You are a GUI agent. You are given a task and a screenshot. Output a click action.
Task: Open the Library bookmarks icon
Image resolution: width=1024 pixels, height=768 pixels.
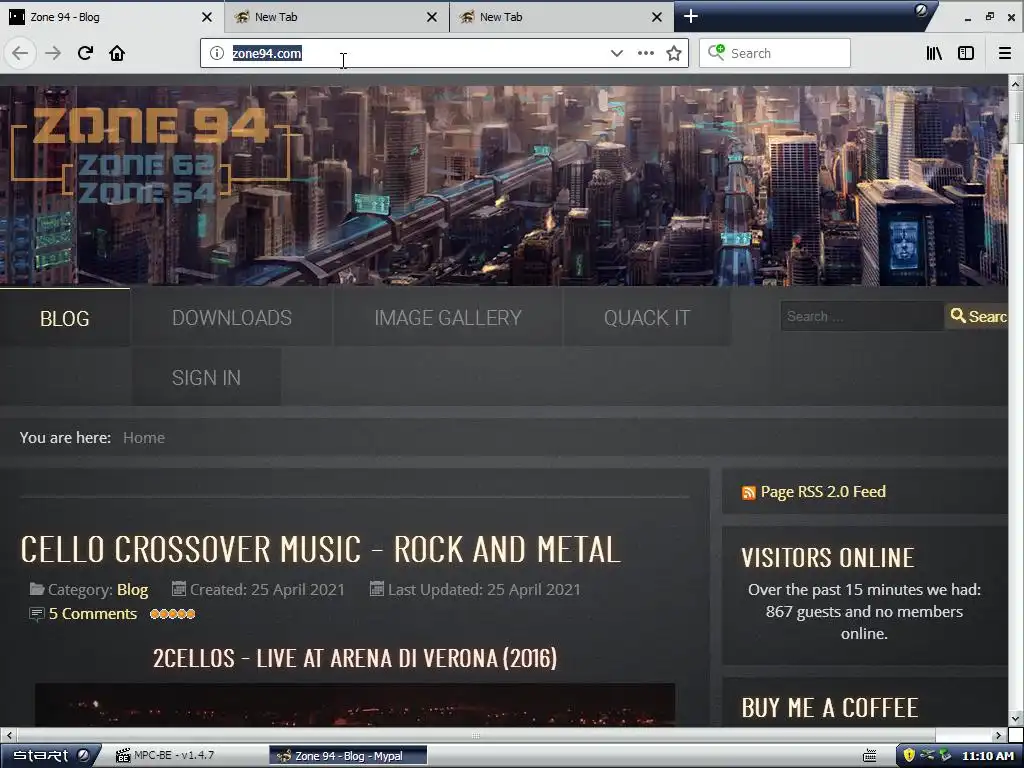[934, 53]
